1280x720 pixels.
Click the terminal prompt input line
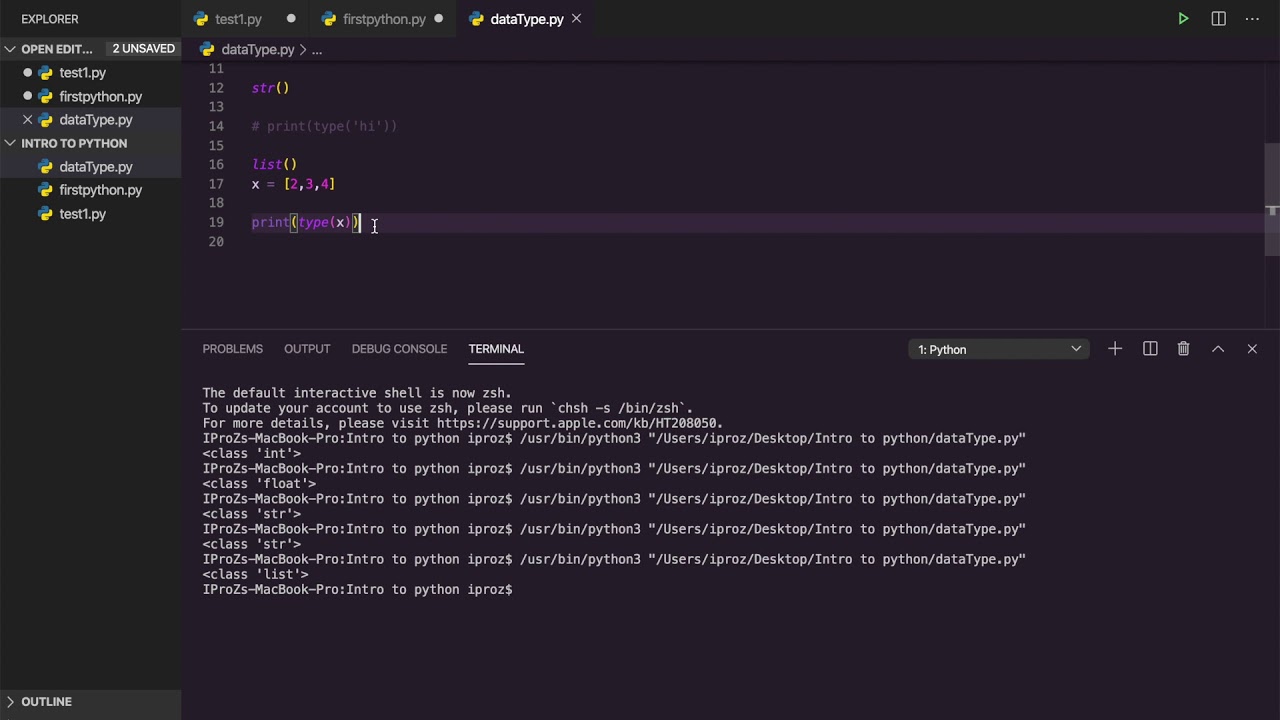click(x=358, y=590)
